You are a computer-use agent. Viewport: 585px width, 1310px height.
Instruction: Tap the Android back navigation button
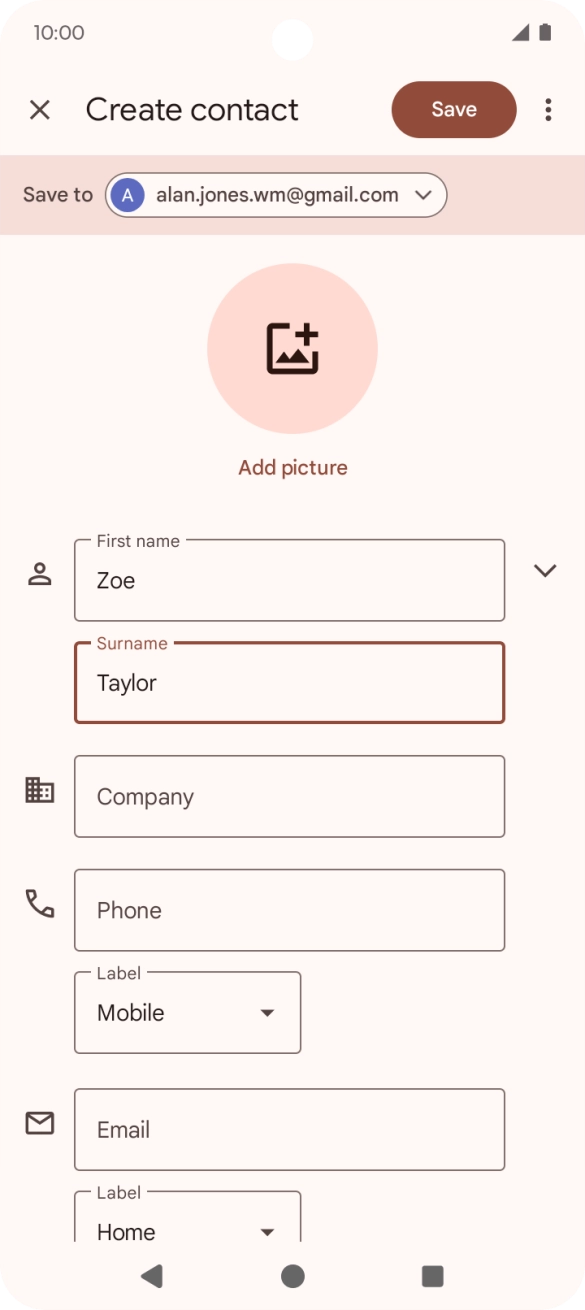point(152,1275)
